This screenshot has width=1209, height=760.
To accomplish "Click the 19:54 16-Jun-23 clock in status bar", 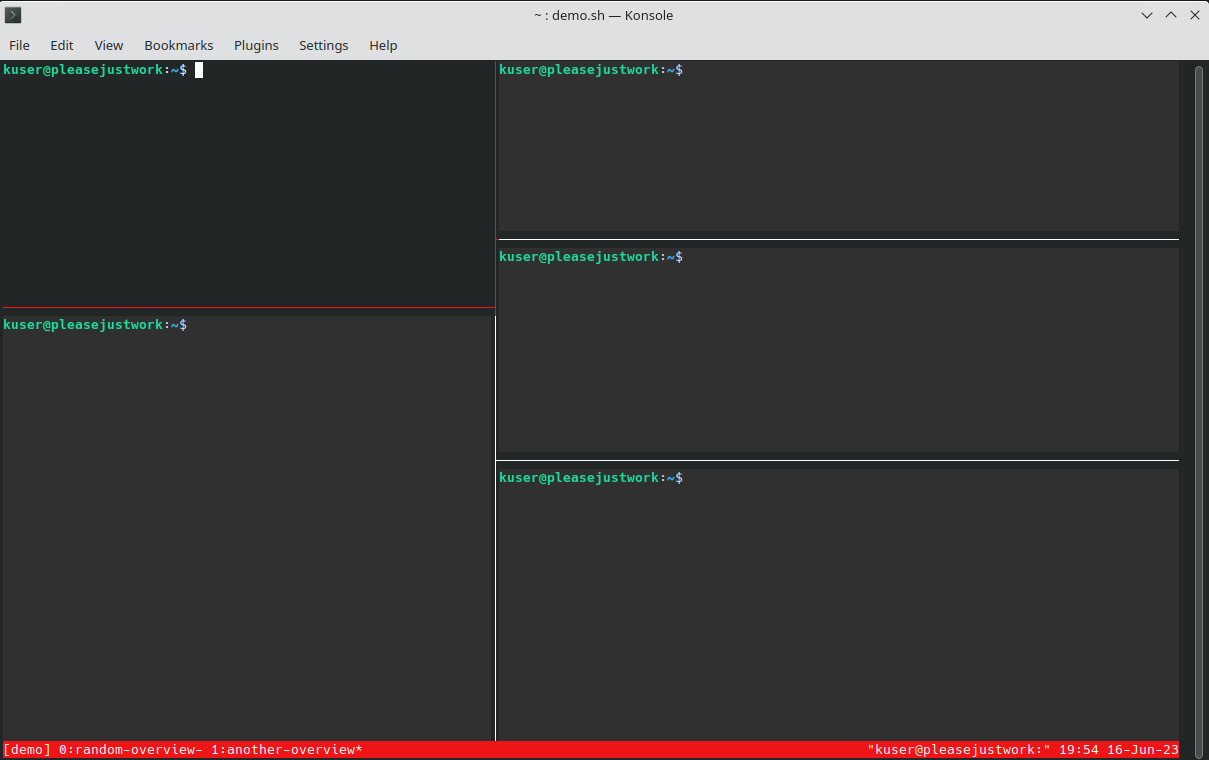I will pos(1119,750).
